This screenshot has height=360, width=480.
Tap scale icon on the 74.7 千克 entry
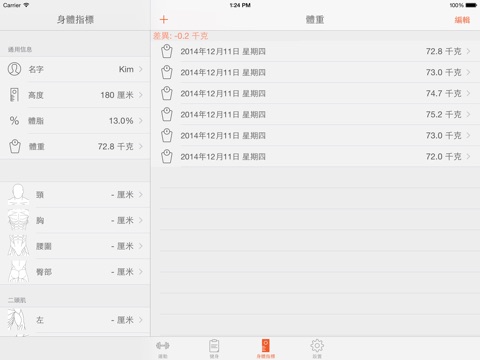click(167, 94)
